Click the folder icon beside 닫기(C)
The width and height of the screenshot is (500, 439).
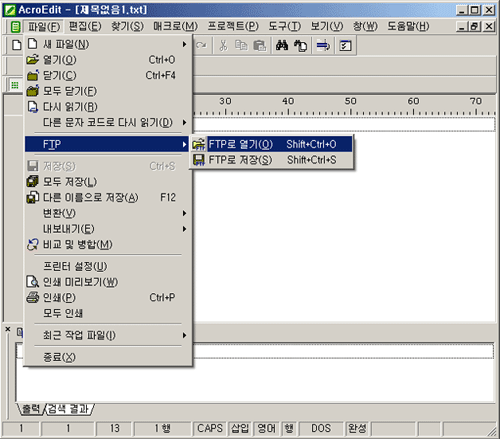33,75
